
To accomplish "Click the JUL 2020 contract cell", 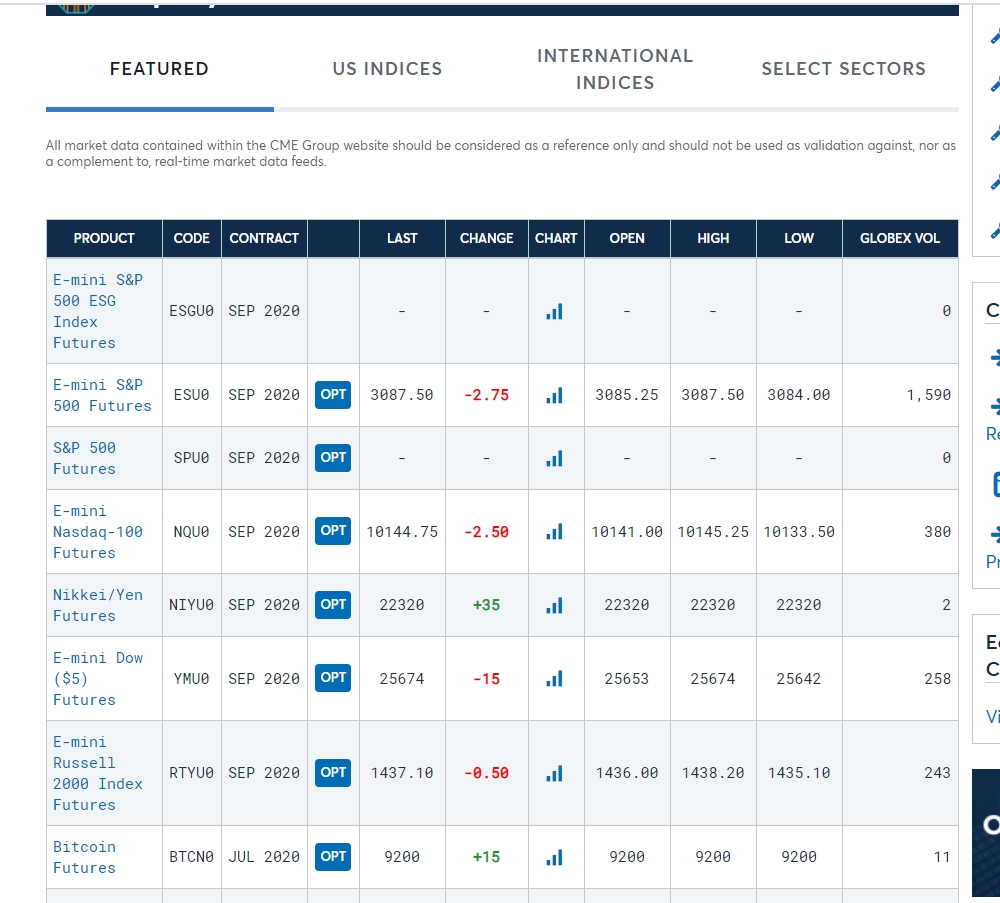I will tap(264, 857).
